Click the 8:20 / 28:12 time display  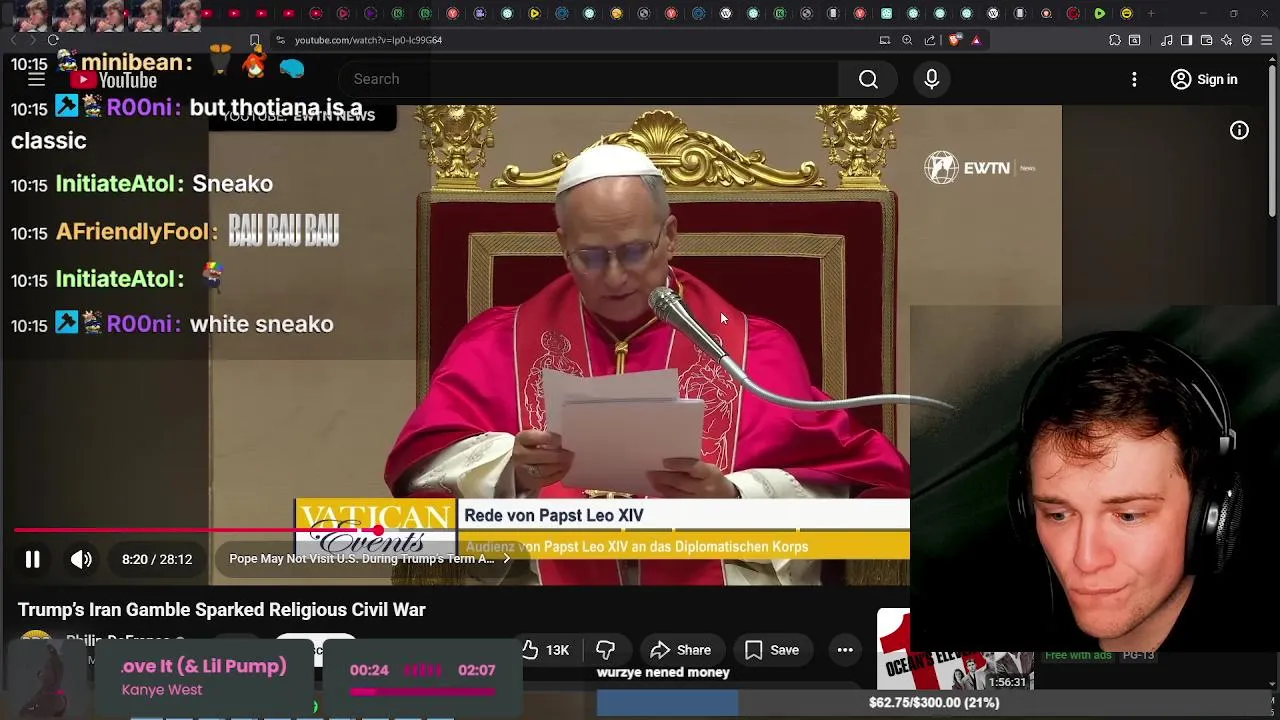pyautogui.click(x=157, y=559)
